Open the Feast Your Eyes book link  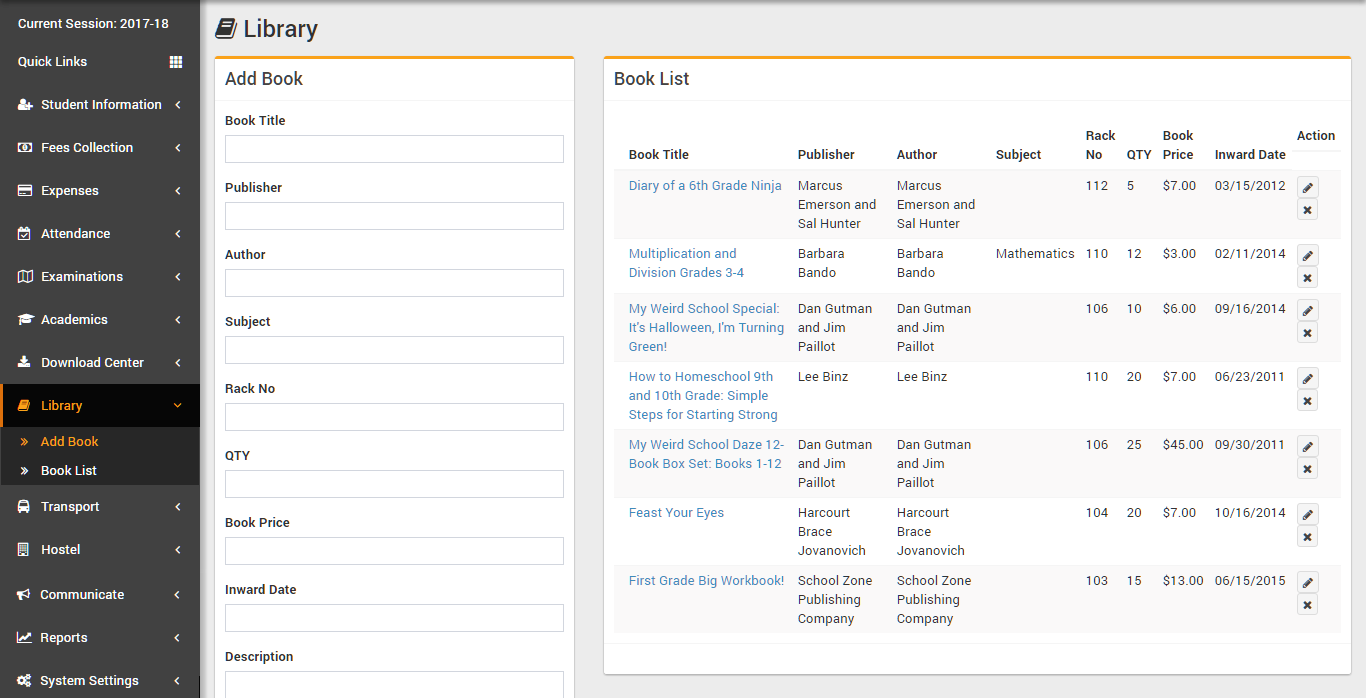(x=676, y=513)
